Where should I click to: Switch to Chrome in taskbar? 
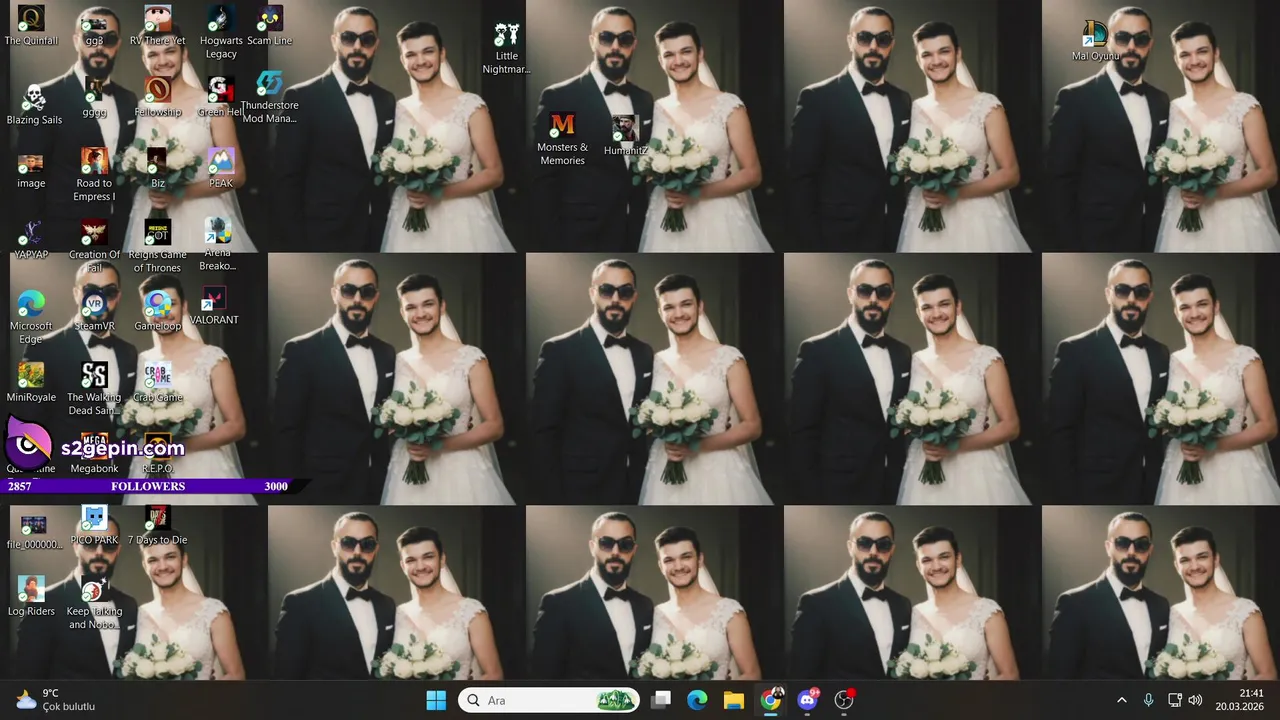[771, 700]
